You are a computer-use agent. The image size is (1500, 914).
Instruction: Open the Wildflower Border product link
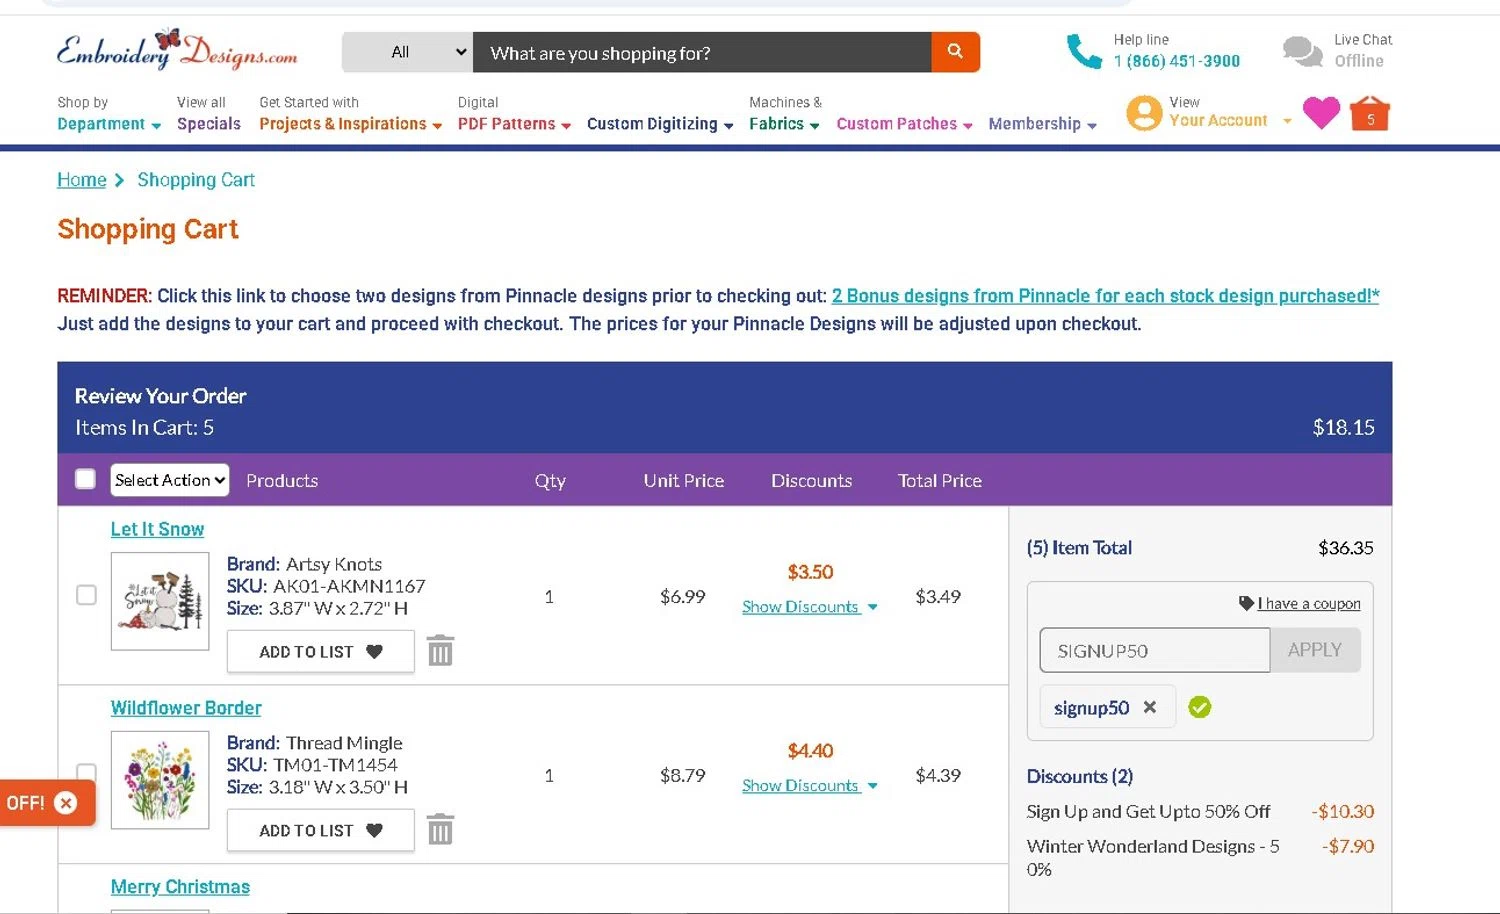(186, 708)
